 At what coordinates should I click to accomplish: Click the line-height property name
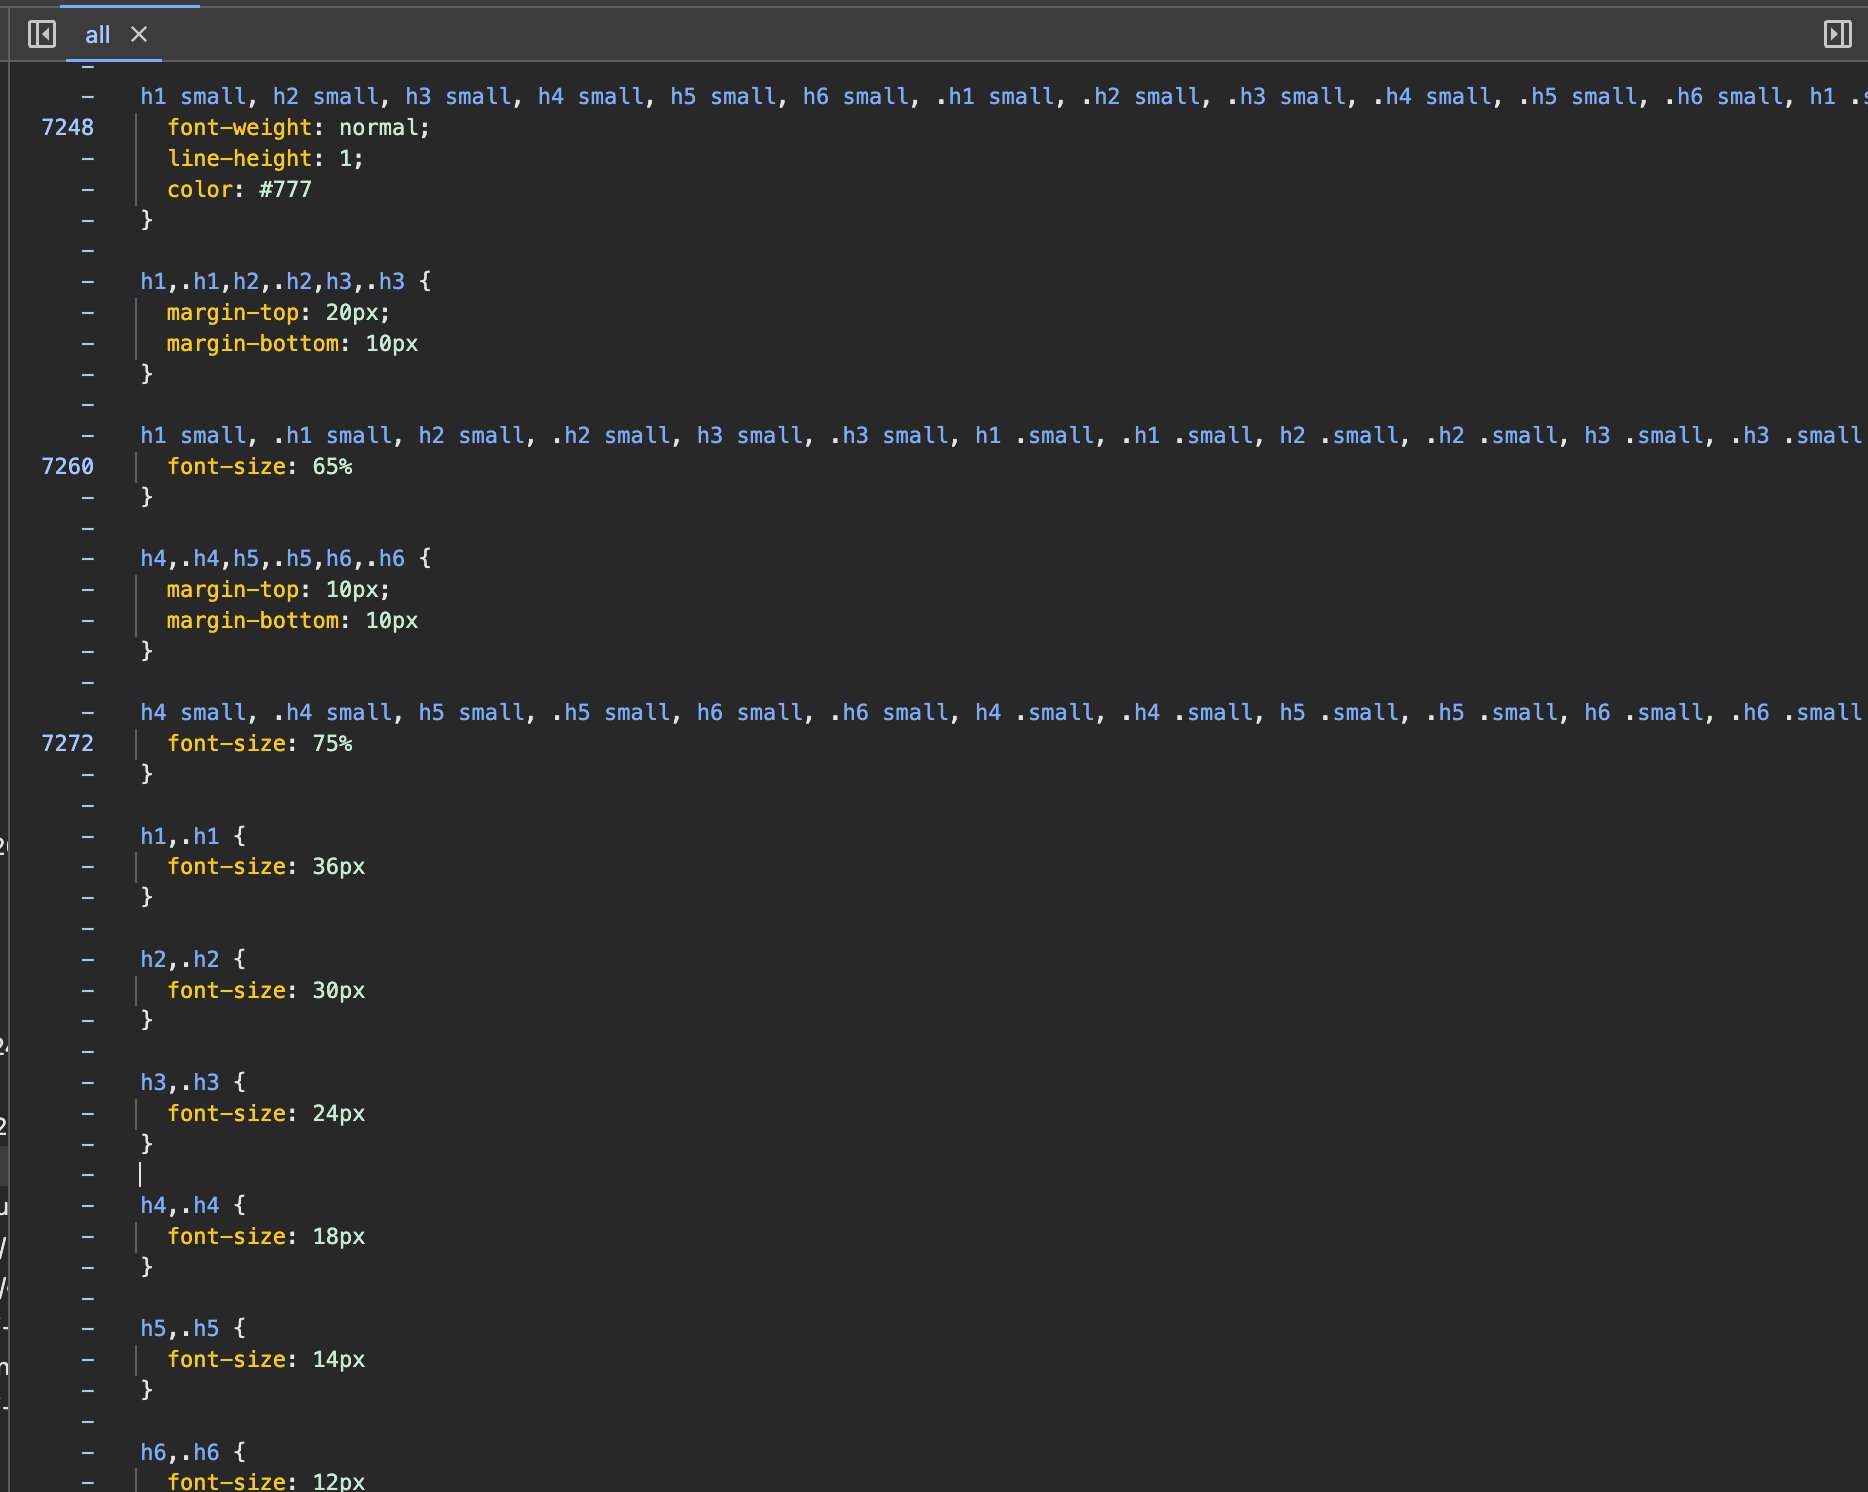(x=239, y=159)
